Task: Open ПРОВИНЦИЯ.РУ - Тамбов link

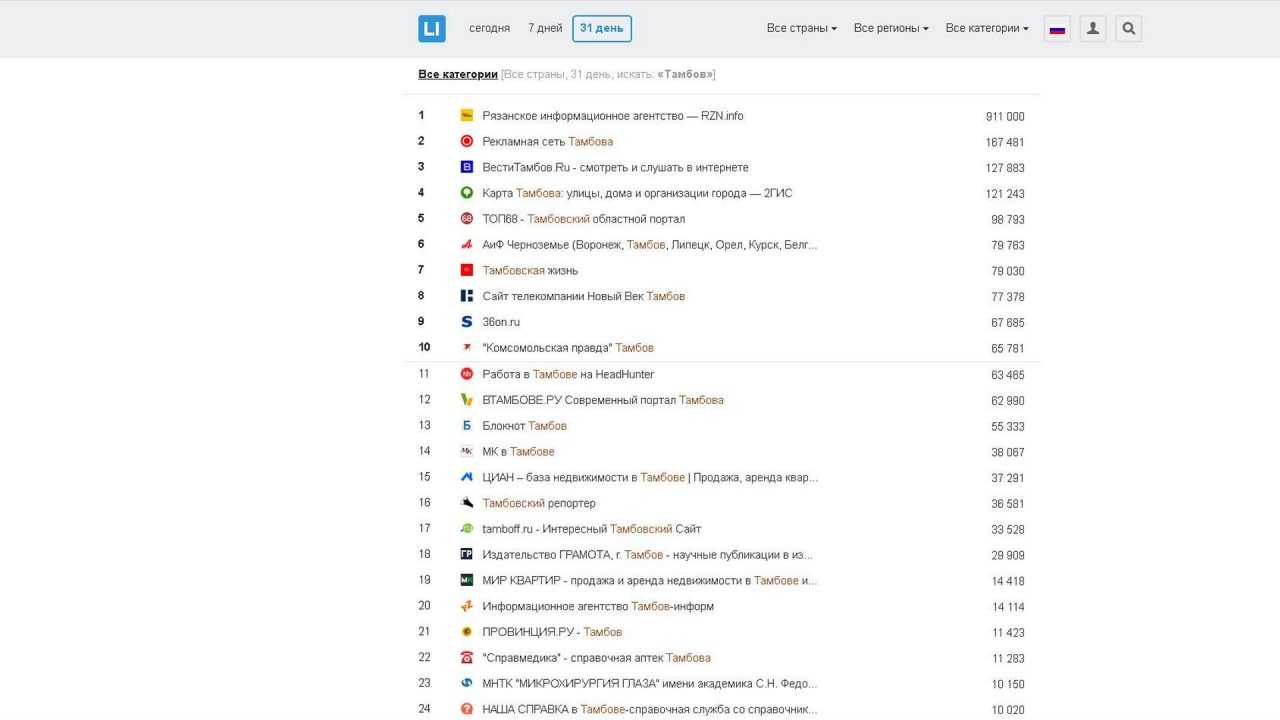Action: 552,632
